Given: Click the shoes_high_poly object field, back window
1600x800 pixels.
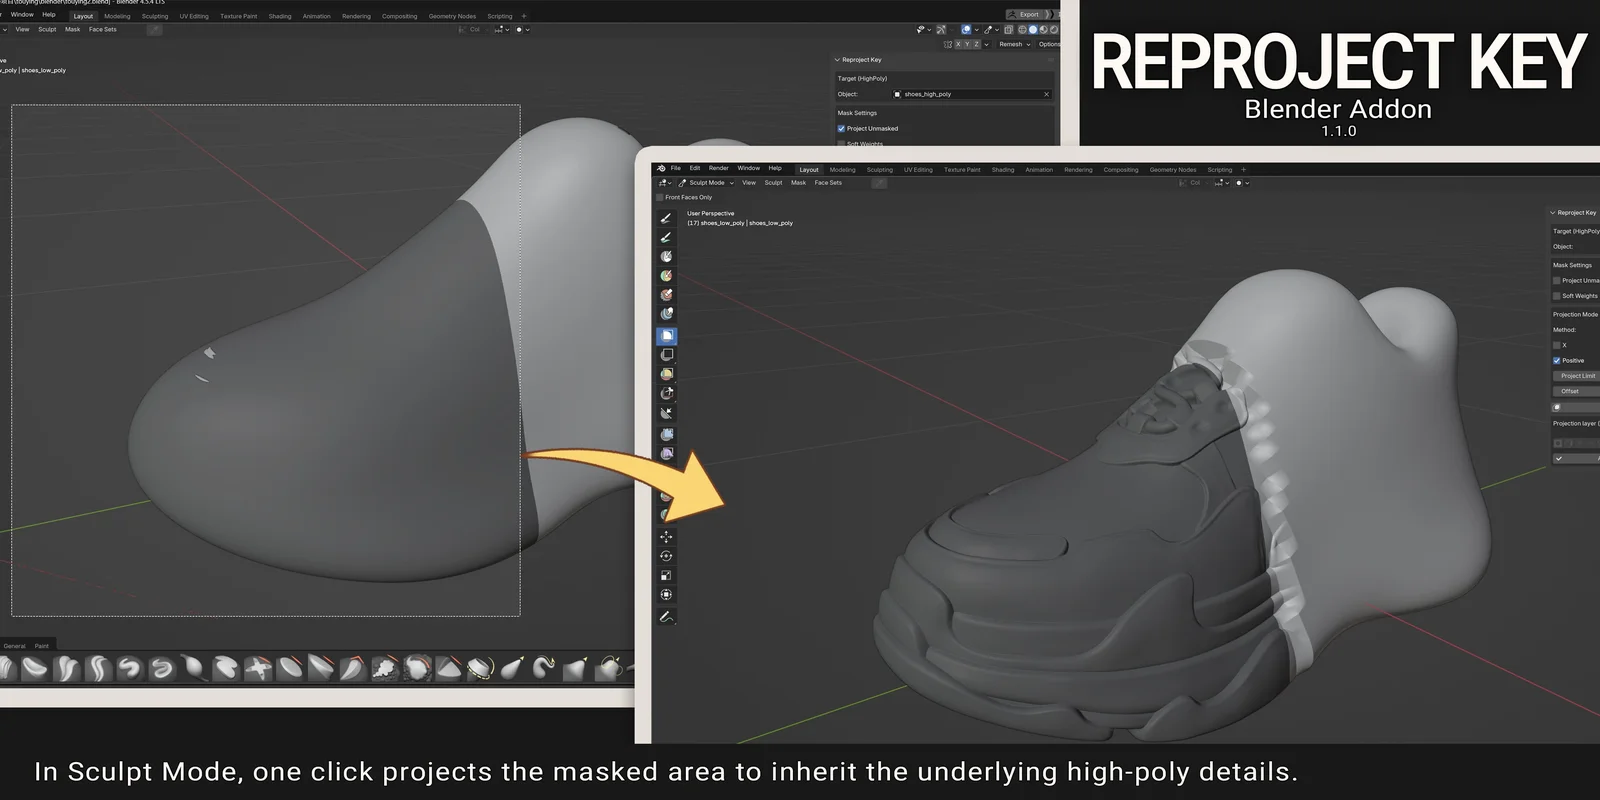Looking at the screenshot, I should [971, 94].
